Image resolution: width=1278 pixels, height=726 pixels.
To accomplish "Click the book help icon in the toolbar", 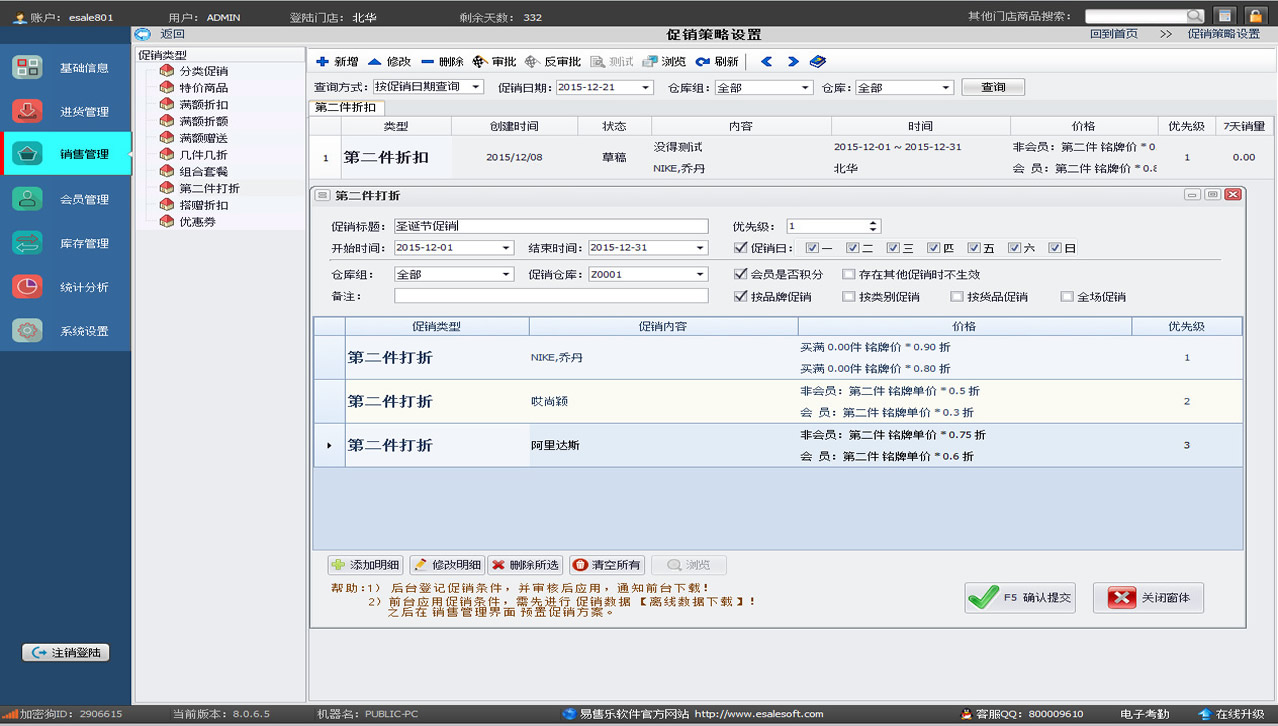I will pyautogui.click(x=818, y=62).
